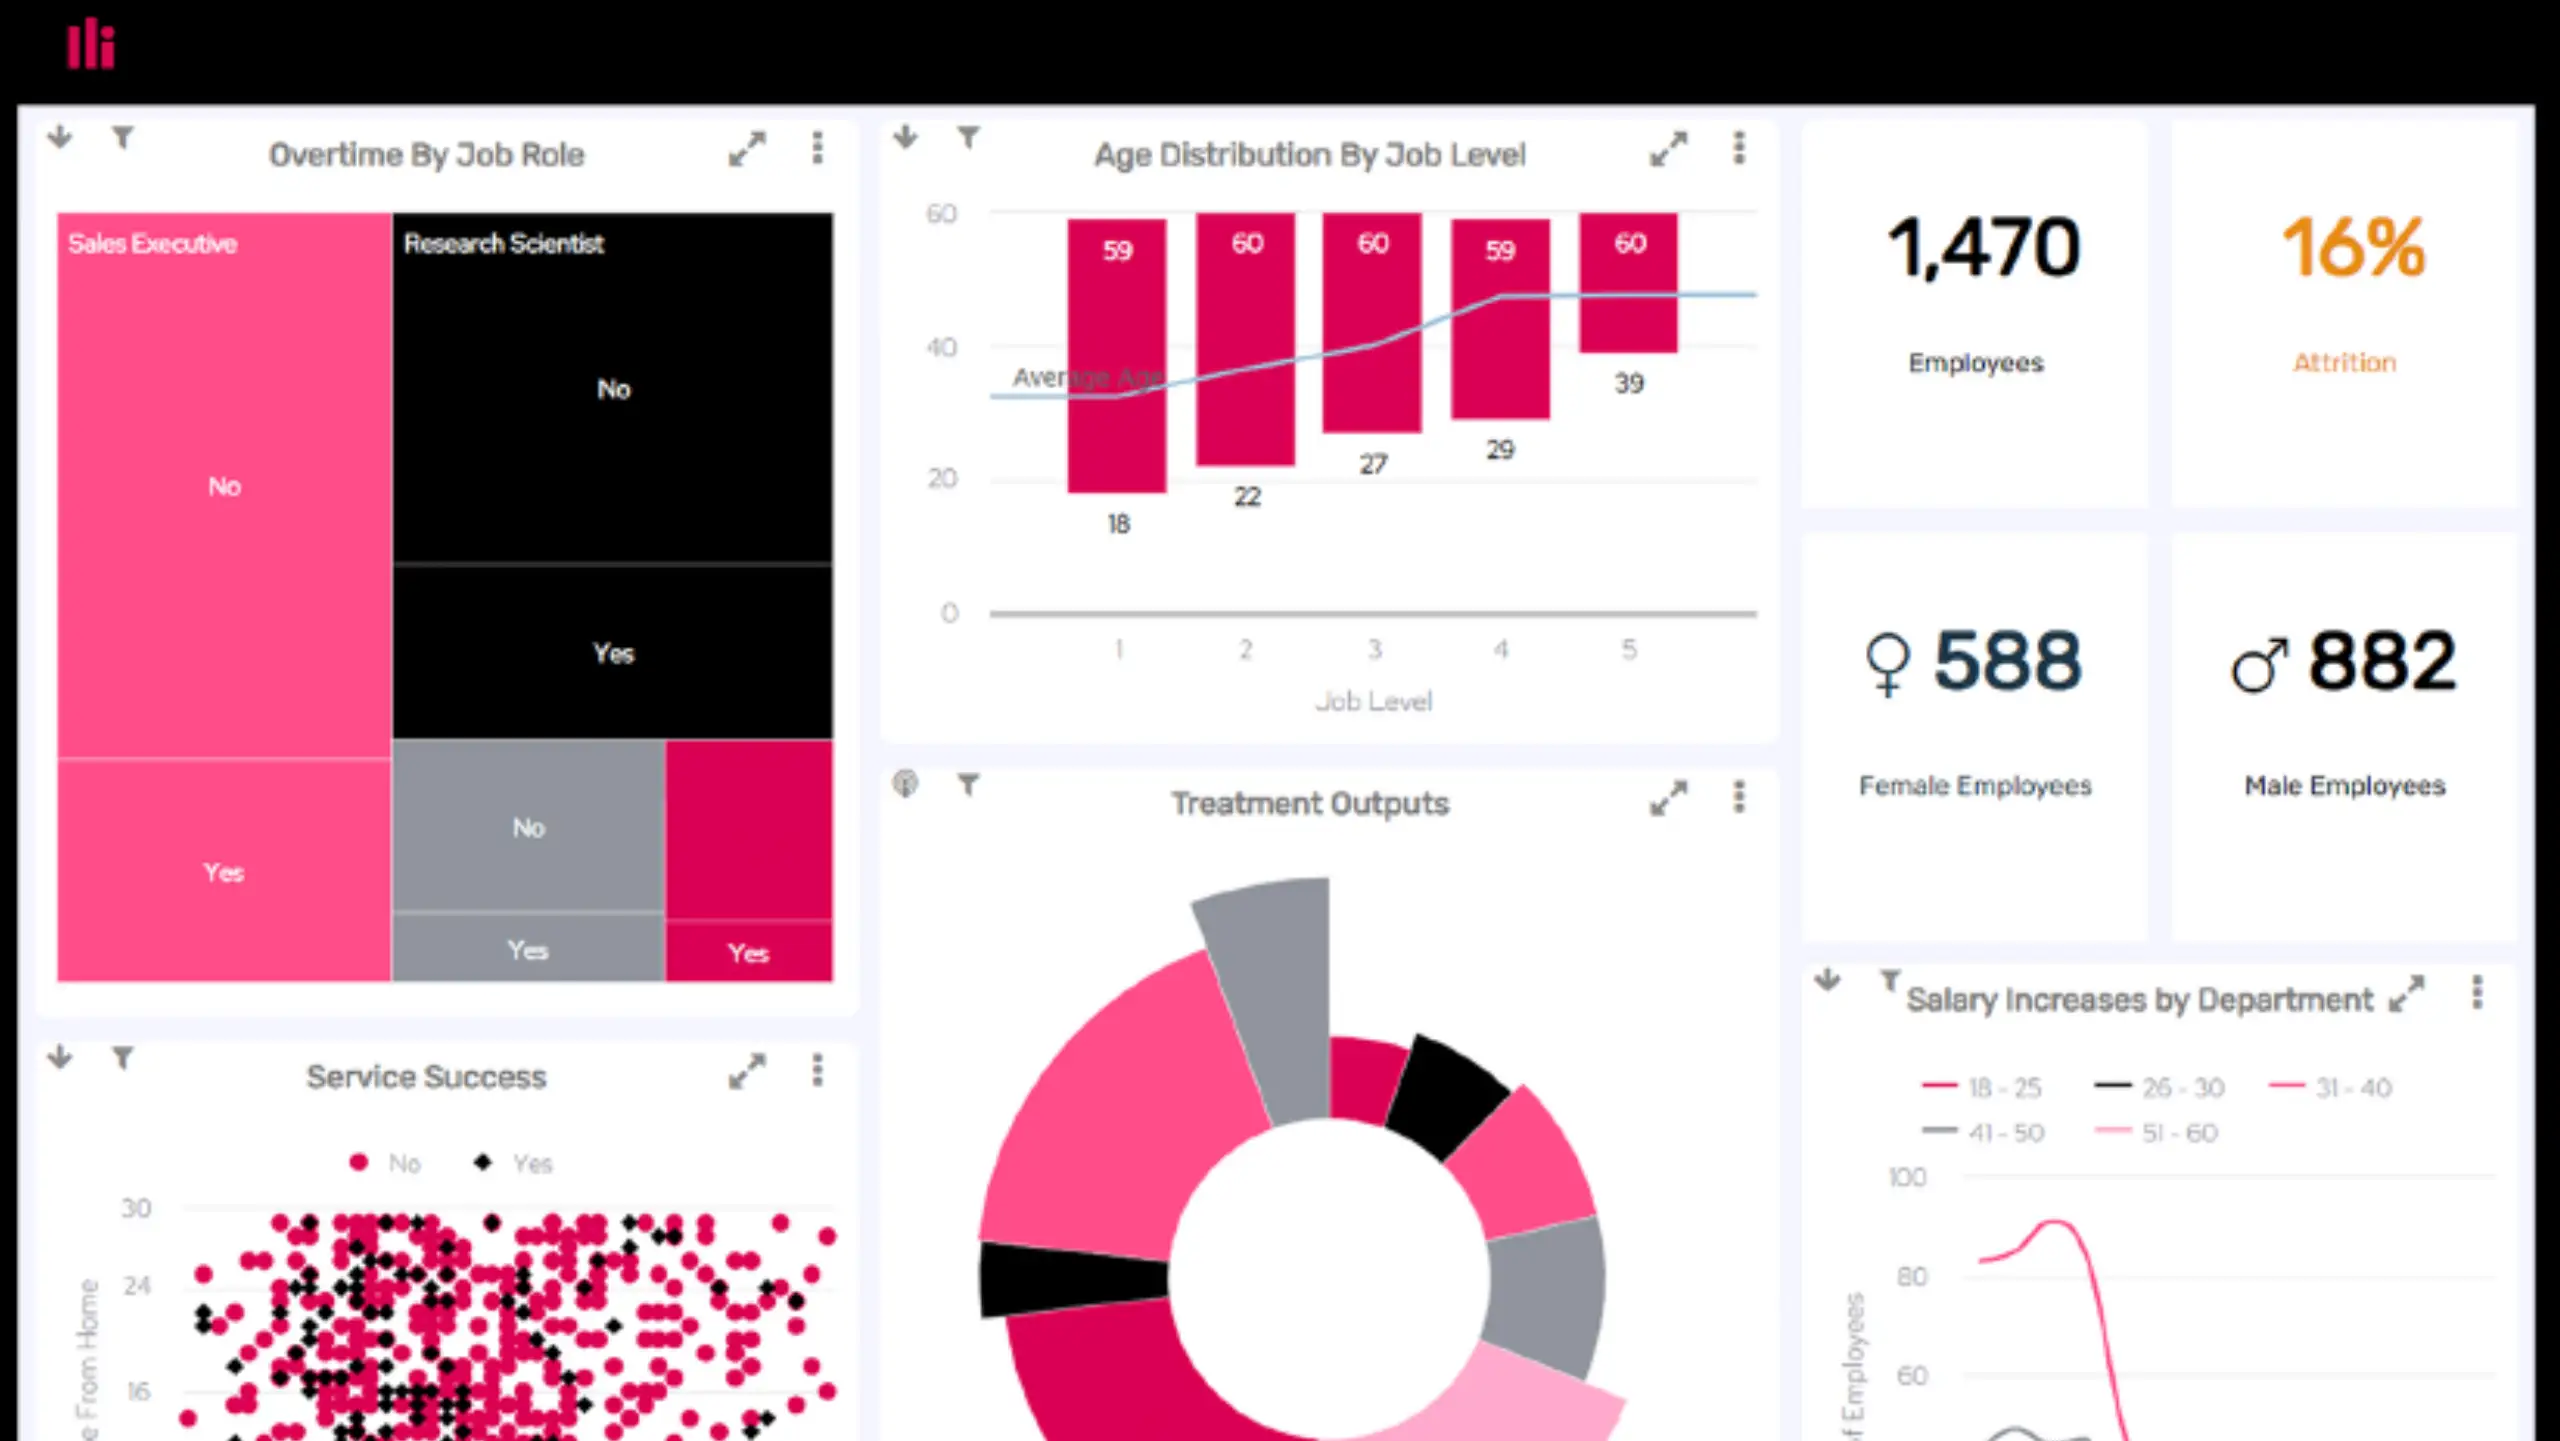Click download arrow on Age Distribution chart
The width and height of the screenshot is (2560, 1441).
(x=905, y=137)
